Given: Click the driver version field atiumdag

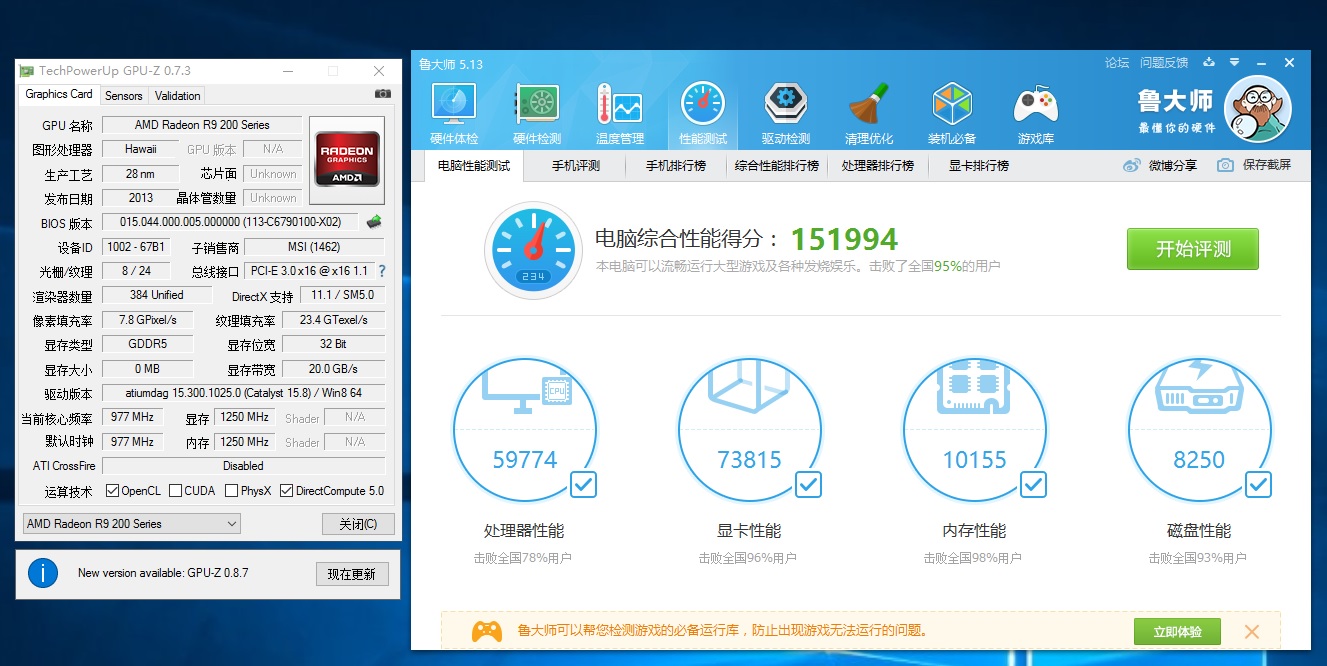Looking at the screenshot, I should pyautogui.click(x=244, y=393).
